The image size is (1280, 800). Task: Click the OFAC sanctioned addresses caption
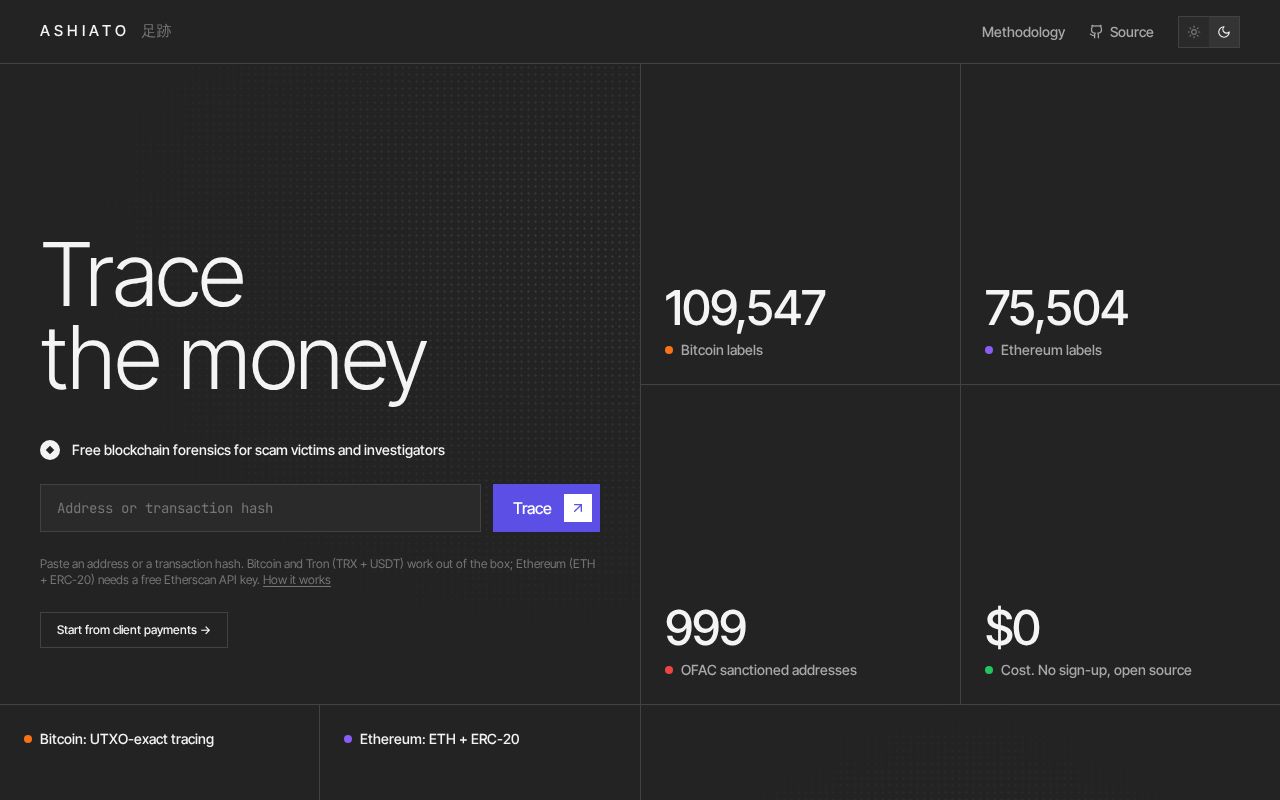pyautogui.click(x=769, y=670)
